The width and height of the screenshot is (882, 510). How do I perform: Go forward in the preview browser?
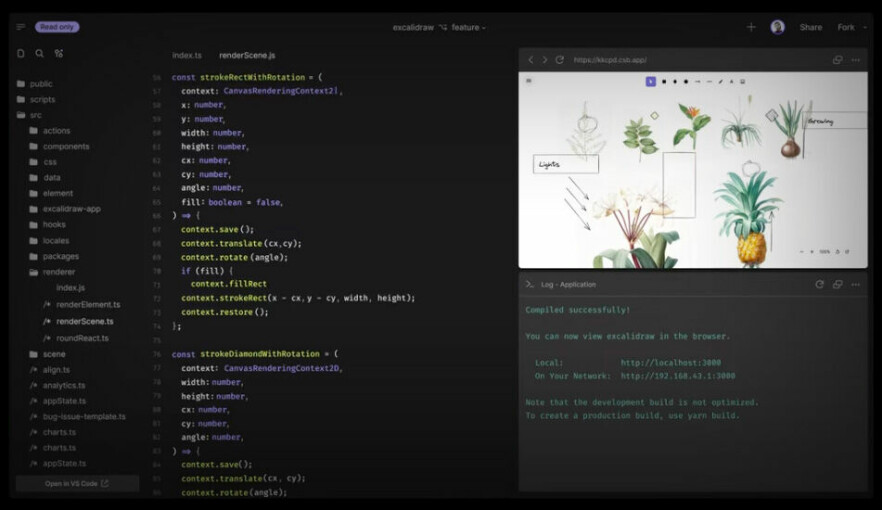[x=544, y=60]
